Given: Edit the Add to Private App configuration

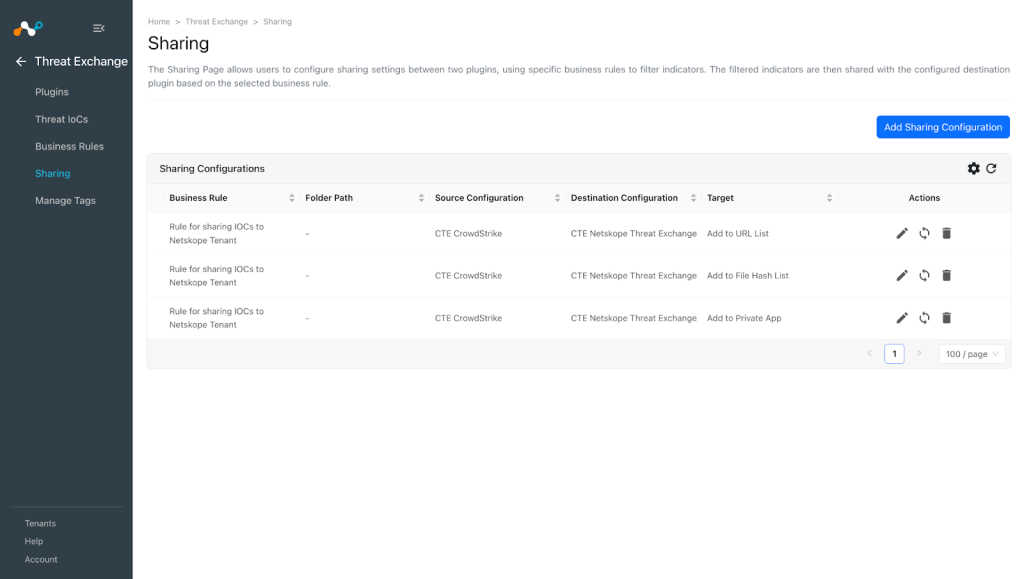Looking at the screenshot, I should tap(902, 318).
